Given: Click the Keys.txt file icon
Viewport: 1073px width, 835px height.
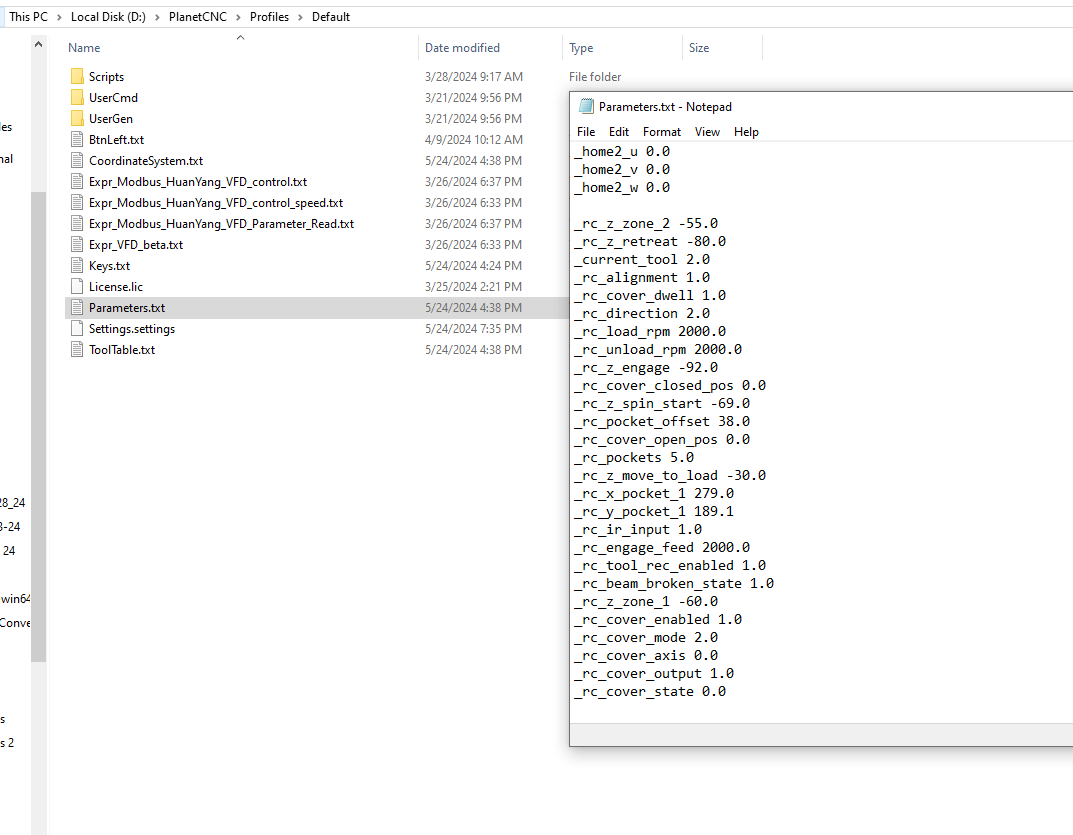Looking at the screenshot, I should (x=77, y=266).
